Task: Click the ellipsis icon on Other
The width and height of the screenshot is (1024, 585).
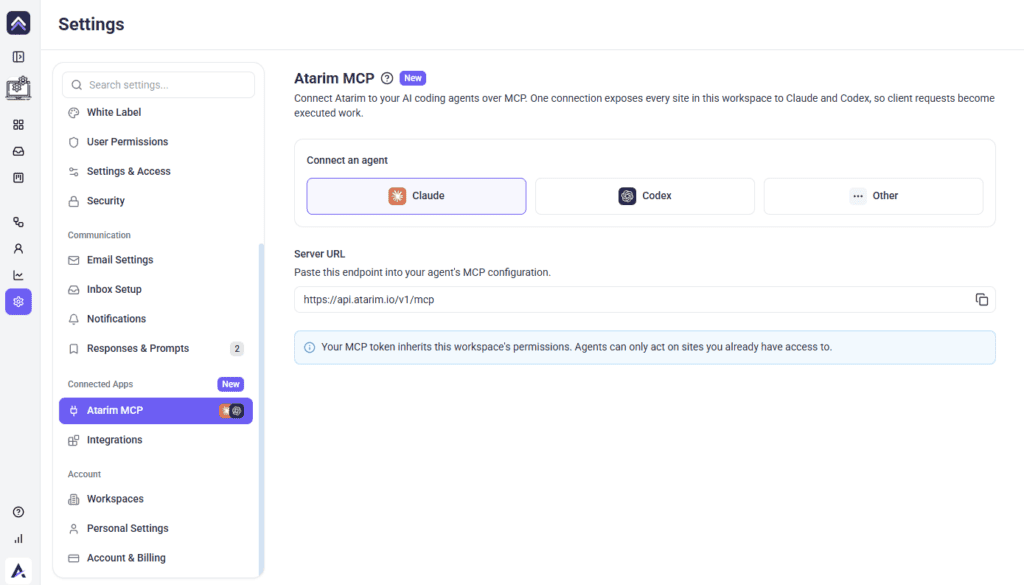Action: click(857, 196)
